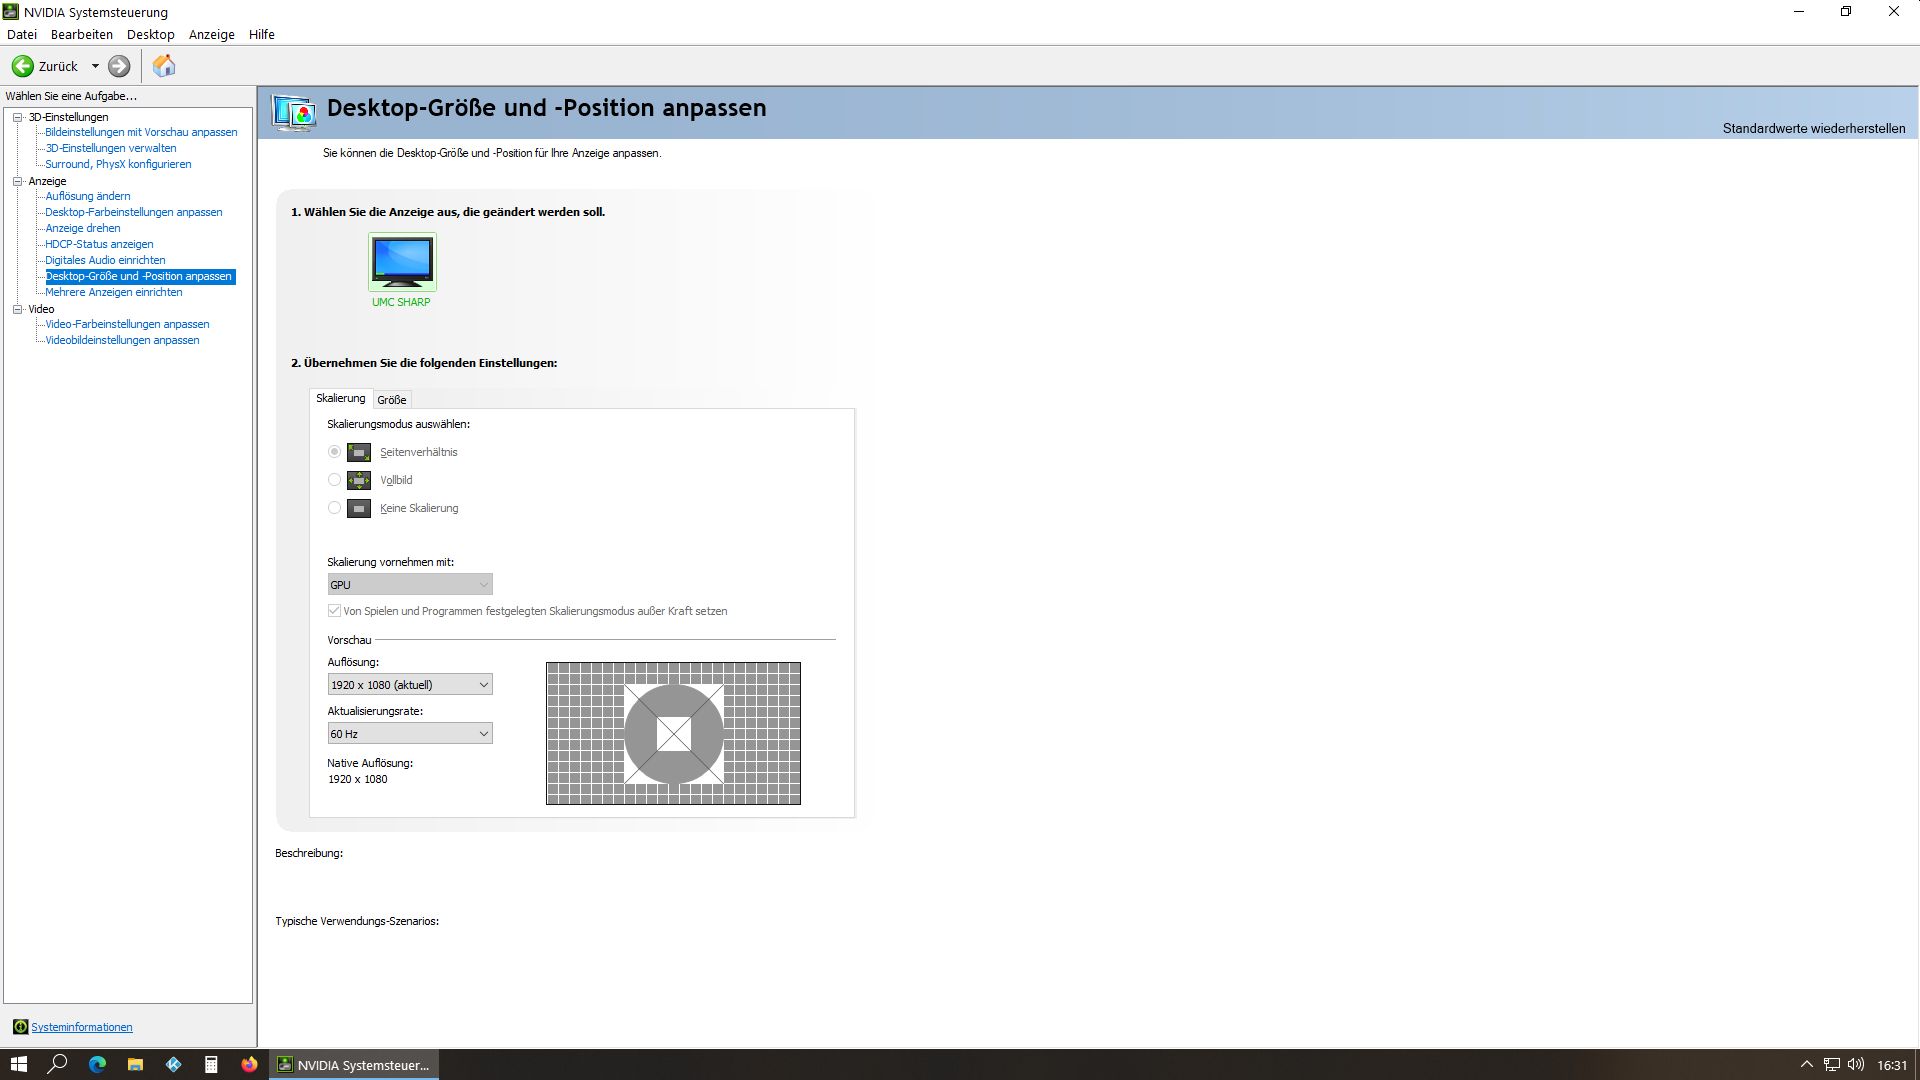Viewport: 1920px width, 1080px height.
Task: Launch Firefox from the taskbar
Action: click(249, 1064)
